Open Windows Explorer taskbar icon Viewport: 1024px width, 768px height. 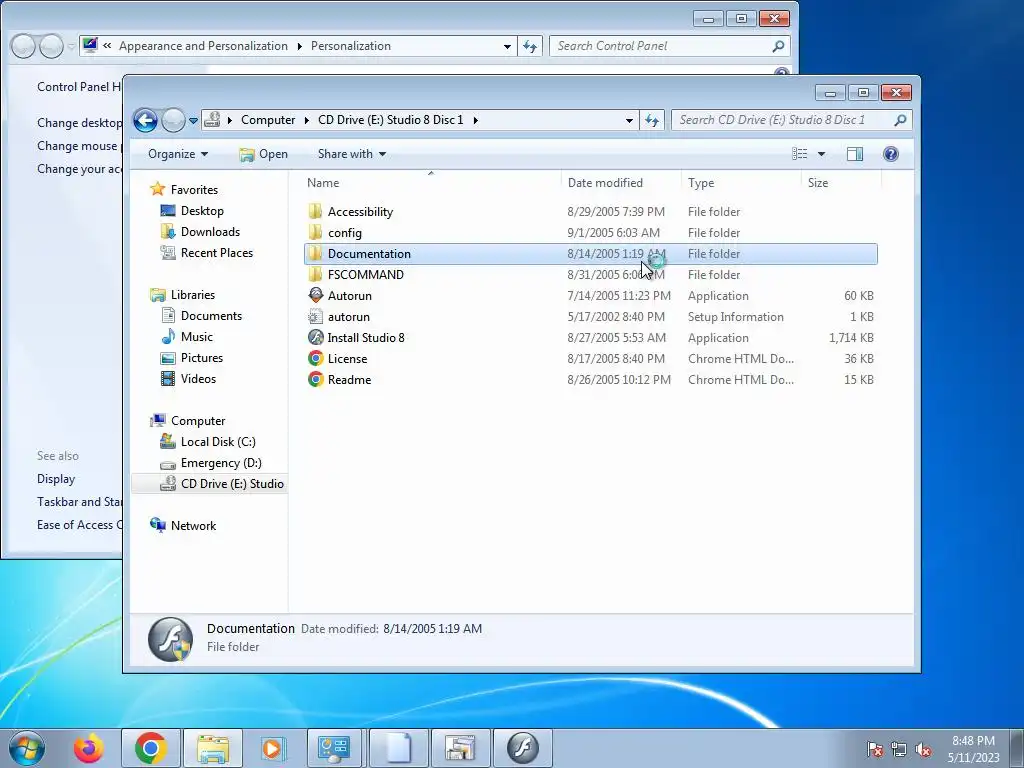(x=213, y=748)
